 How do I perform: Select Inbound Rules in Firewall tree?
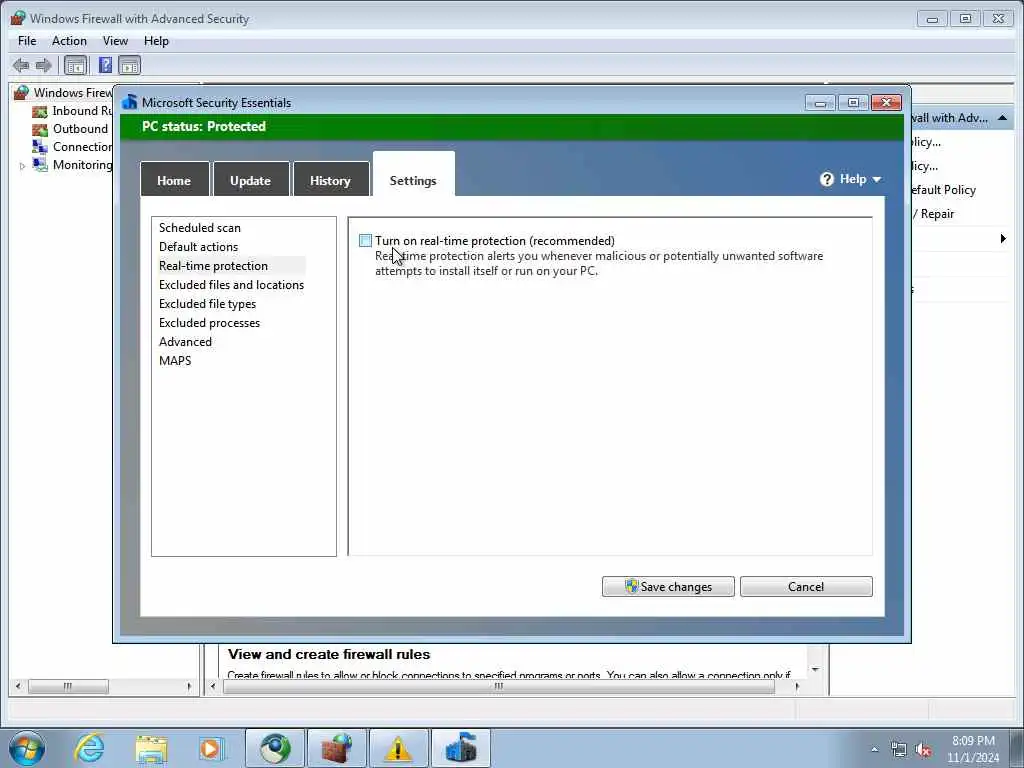pyautogui.click(x=82, y=111)
